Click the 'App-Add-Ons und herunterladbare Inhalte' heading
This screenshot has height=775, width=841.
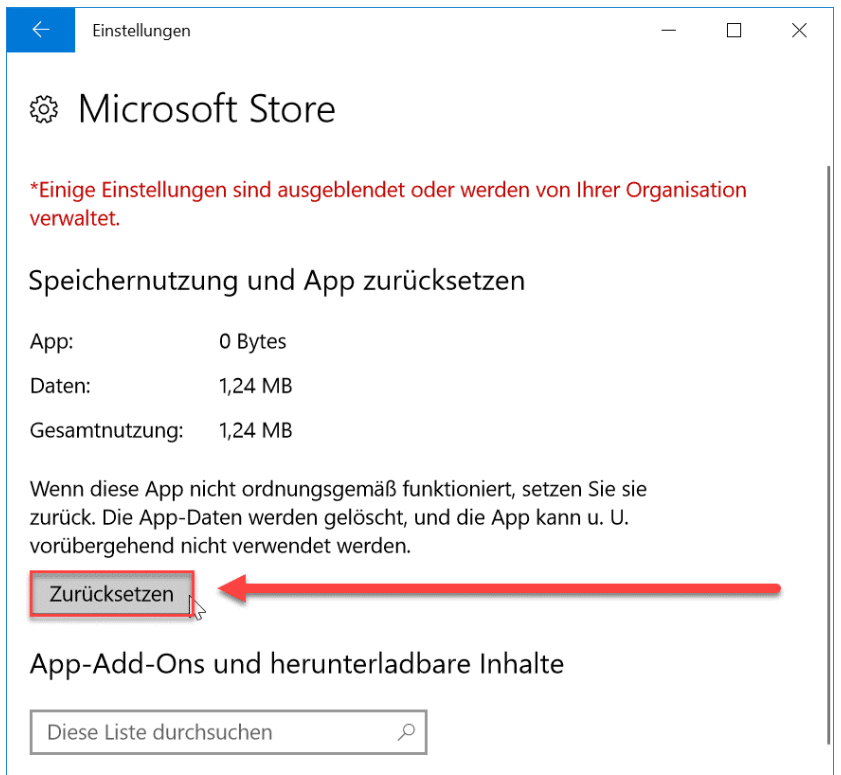(x=297, y=663)
